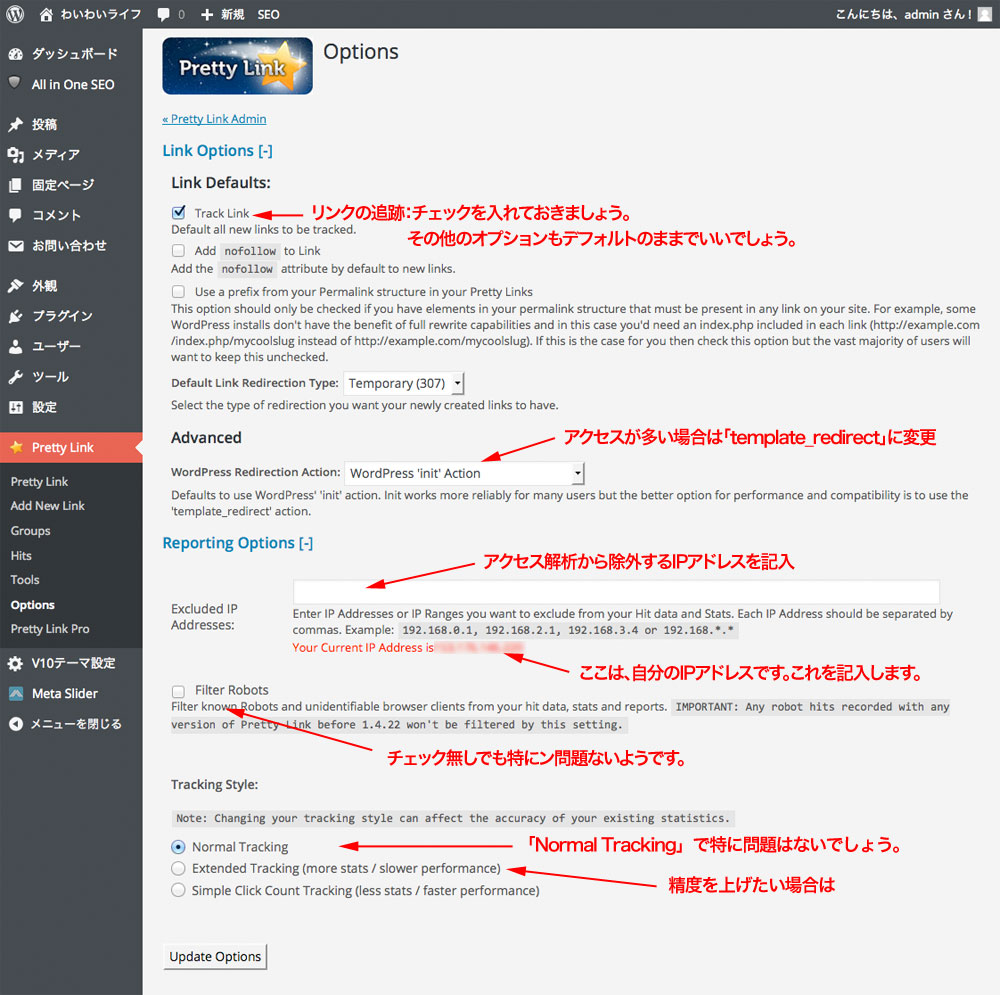The width and height of the screenshot is (1000, 995).
Task: Click the ツール wrench icon
Action: [16, 377]
